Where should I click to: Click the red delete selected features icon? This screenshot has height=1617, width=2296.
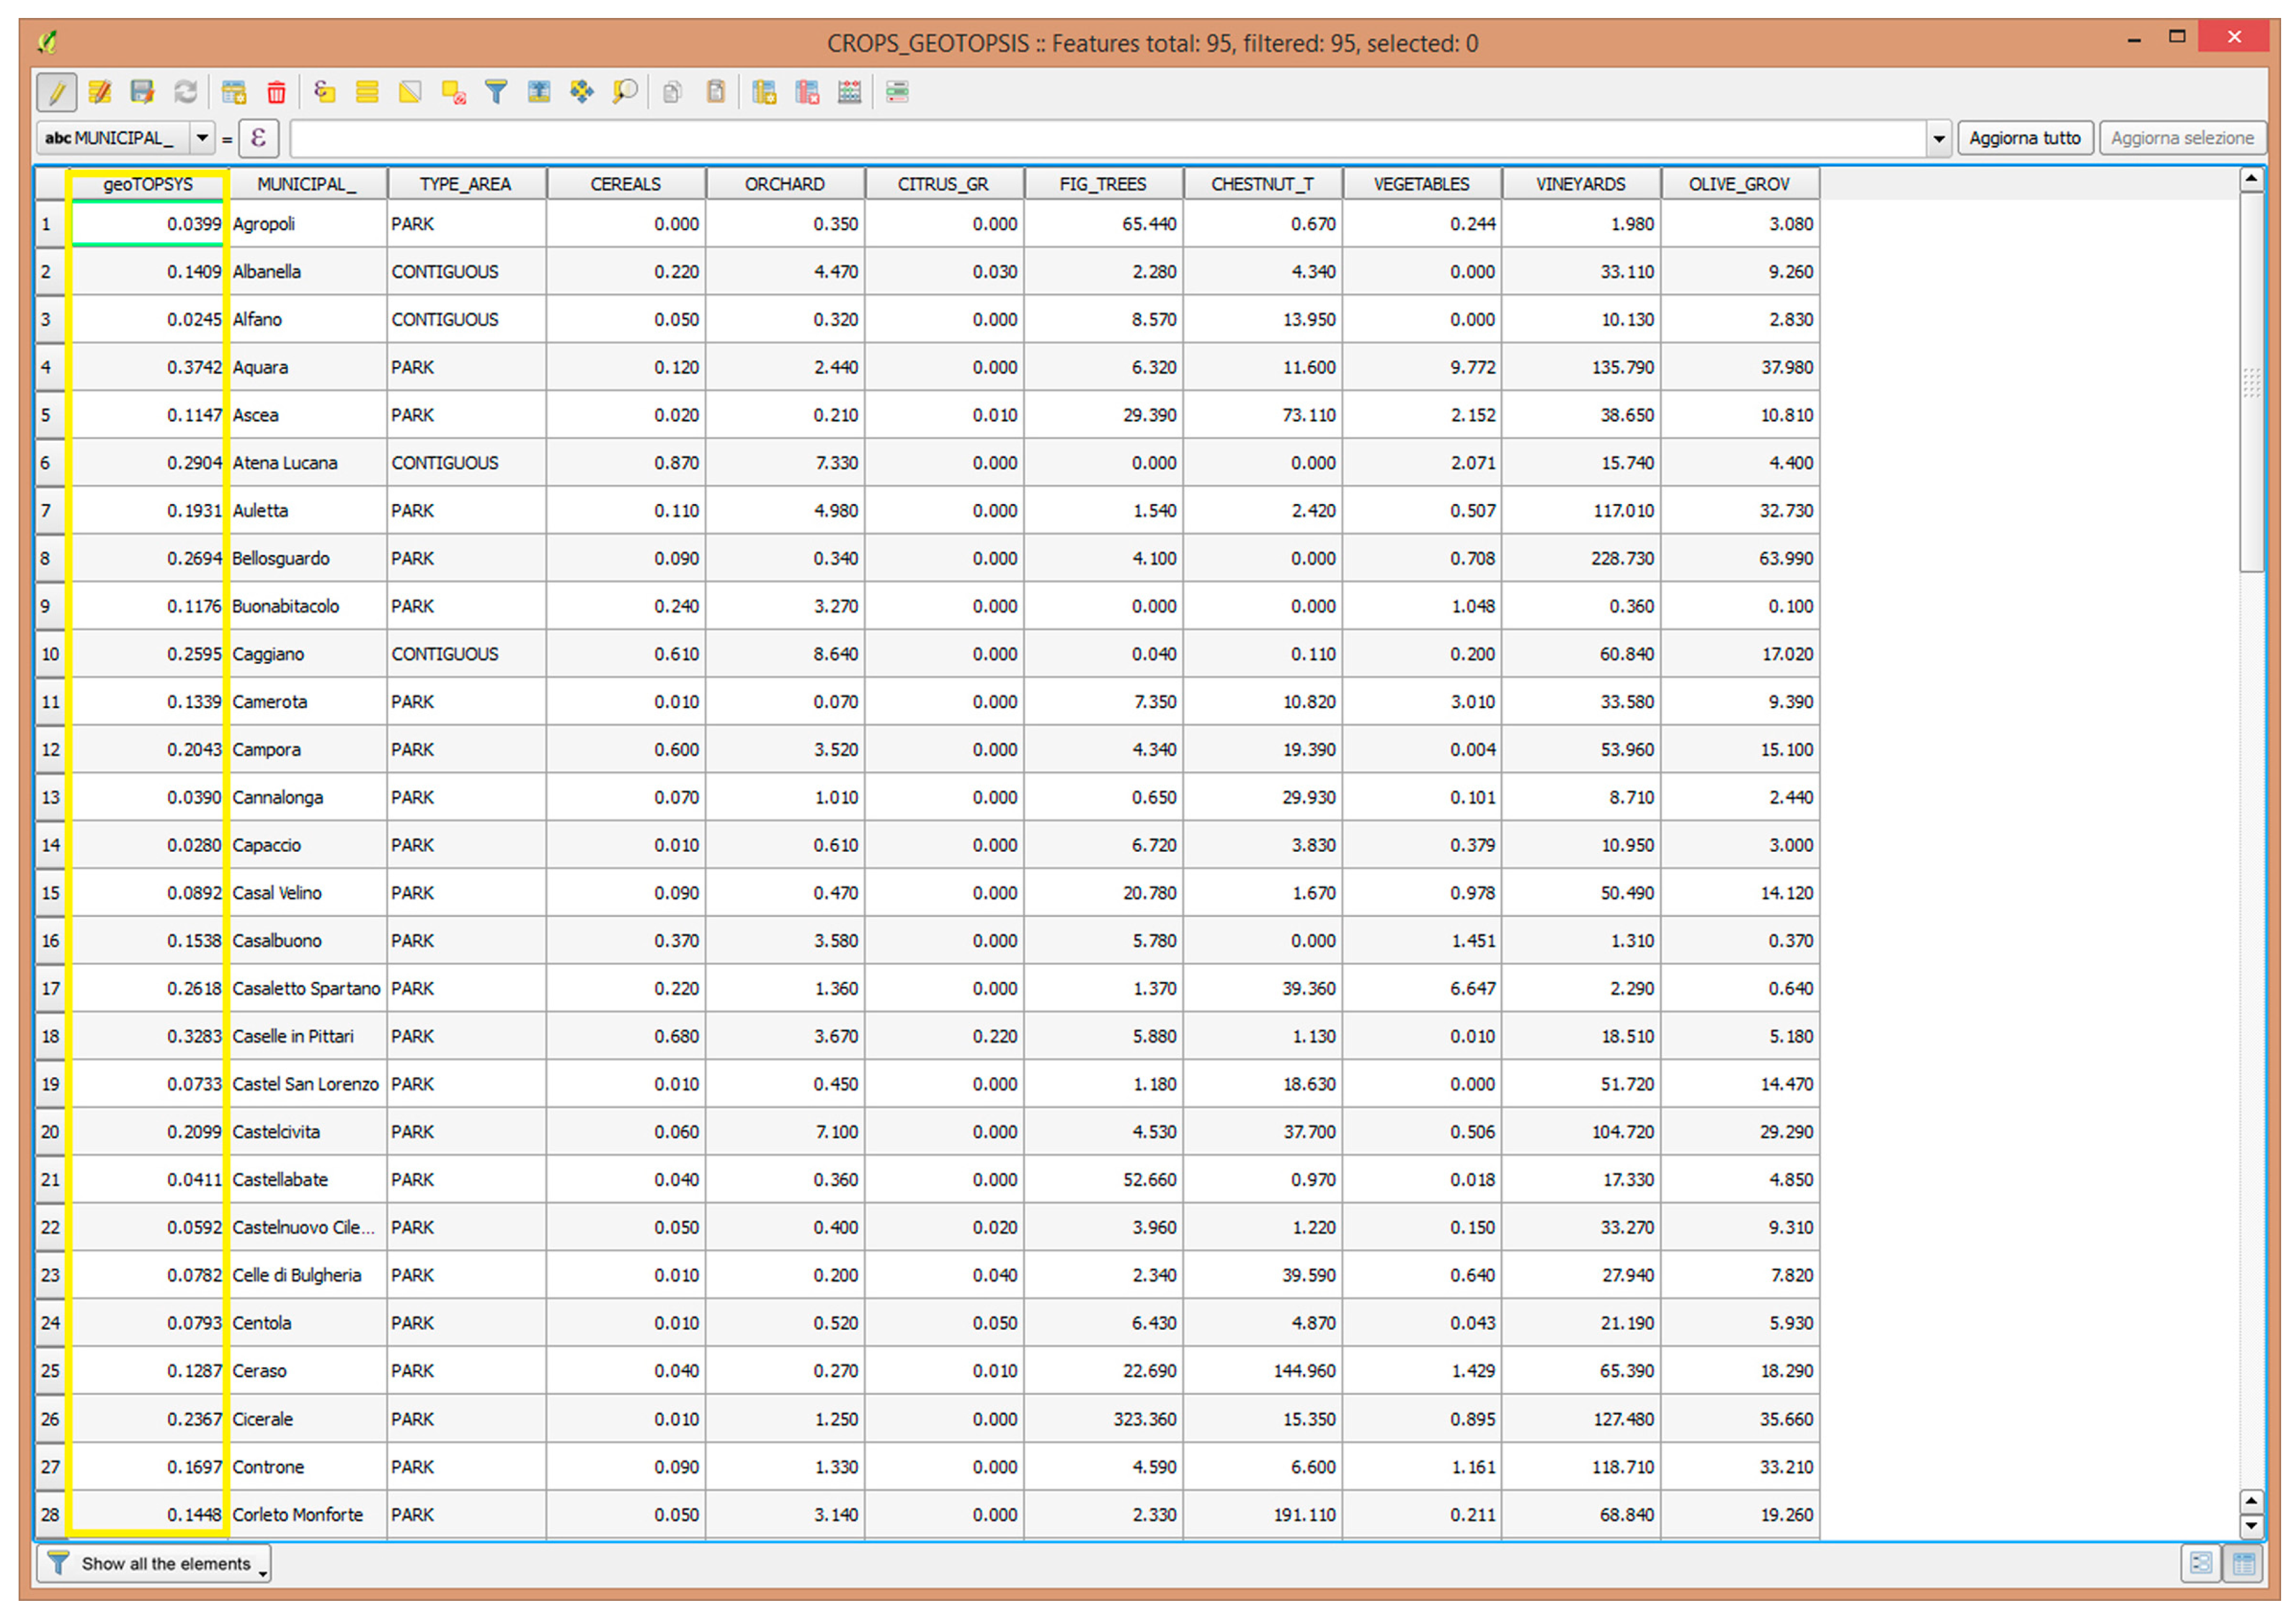tap(276, 93)
